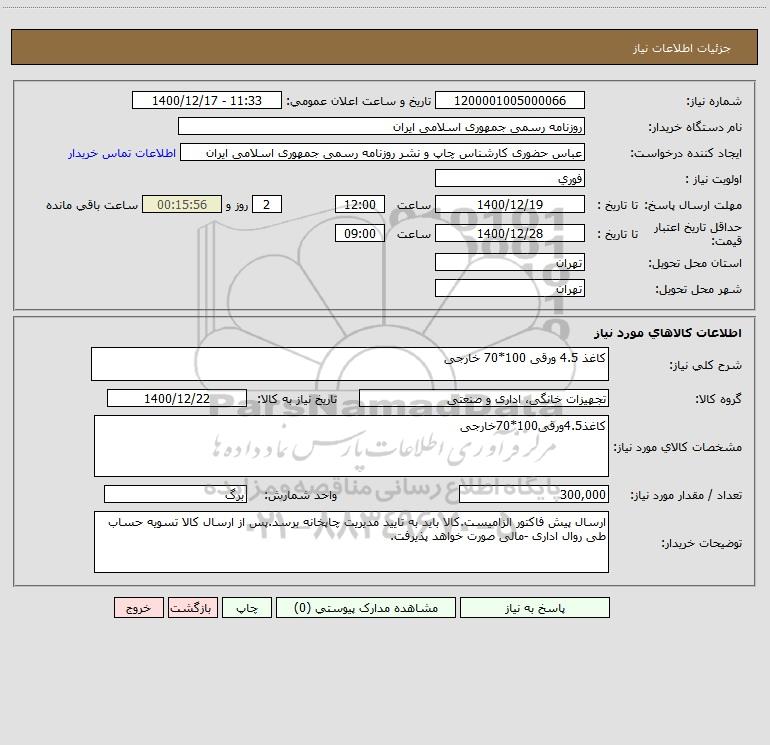The width and height of the screenshot is (770, 745).
Task: Click the priority field فوری
Action: (x=510, y=178)
